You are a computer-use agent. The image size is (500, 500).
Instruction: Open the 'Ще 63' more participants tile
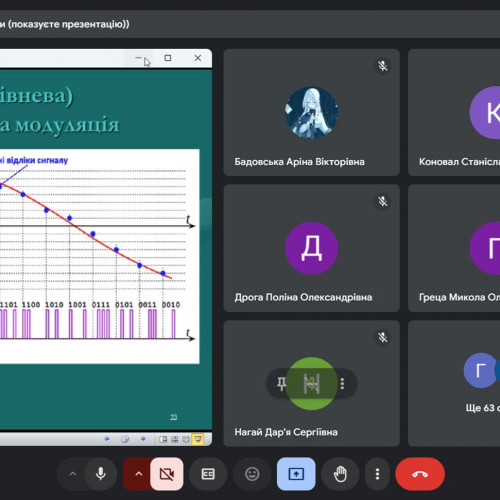(454, 383)
